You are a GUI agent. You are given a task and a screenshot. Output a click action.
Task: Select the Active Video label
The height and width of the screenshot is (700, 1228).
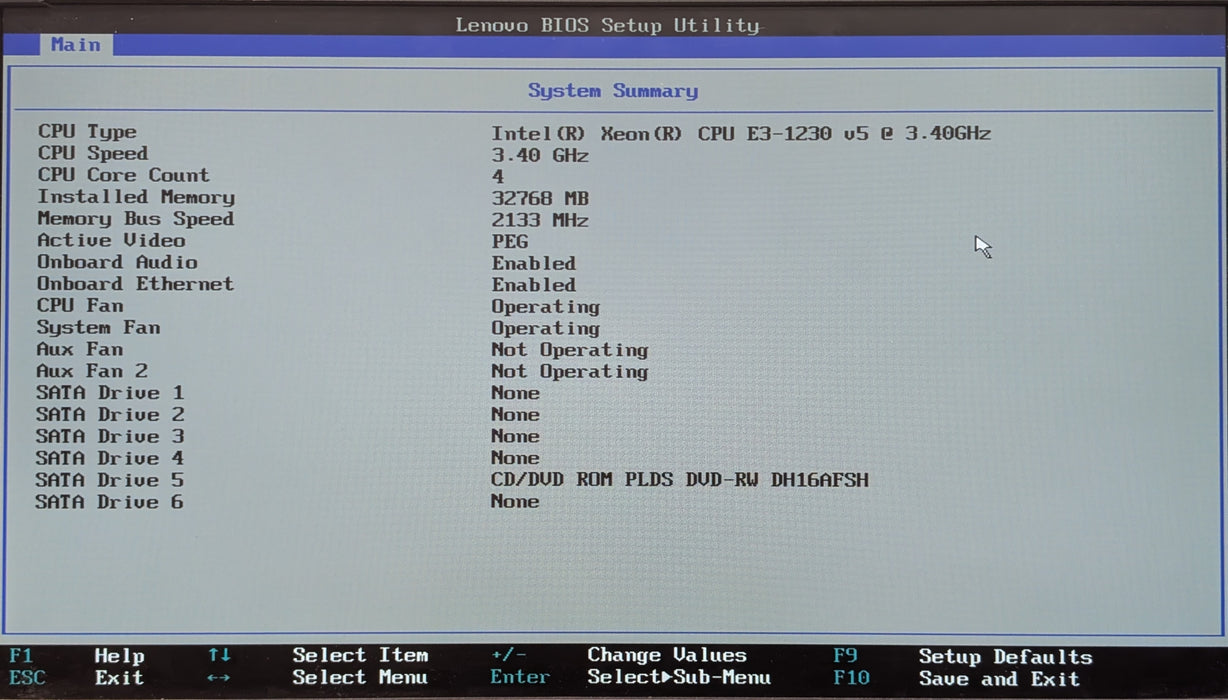pos(111,240)
